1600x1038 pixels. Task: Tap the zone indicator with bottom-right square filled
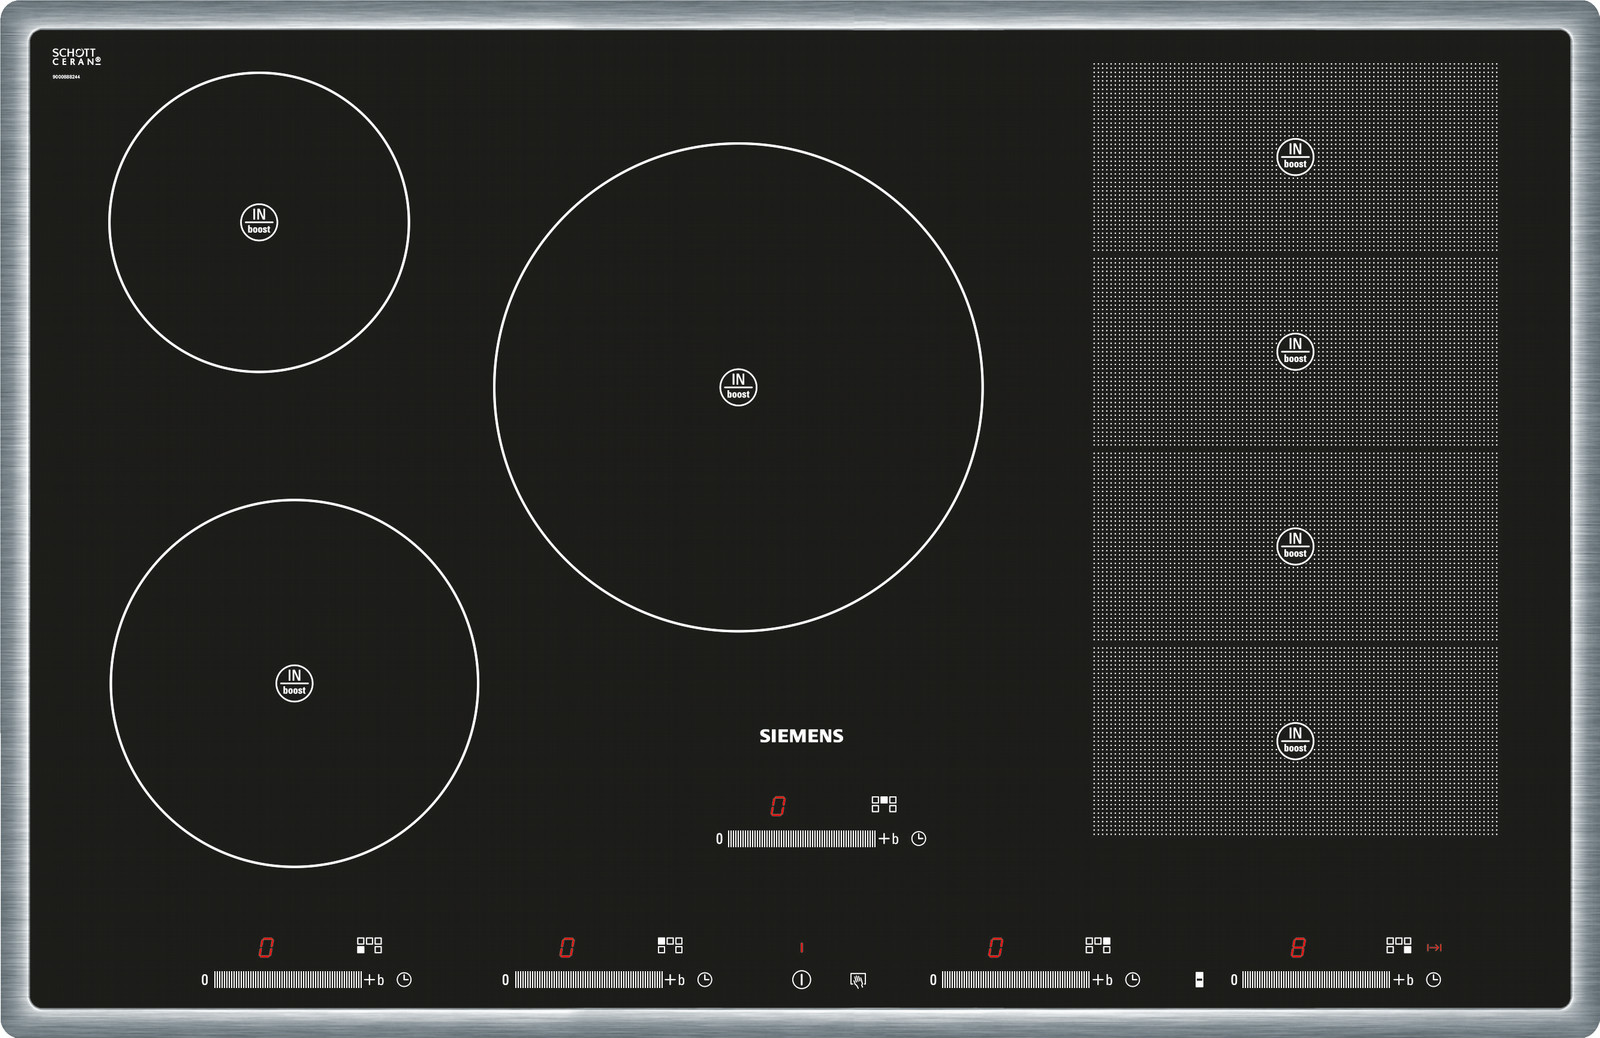1399,945
